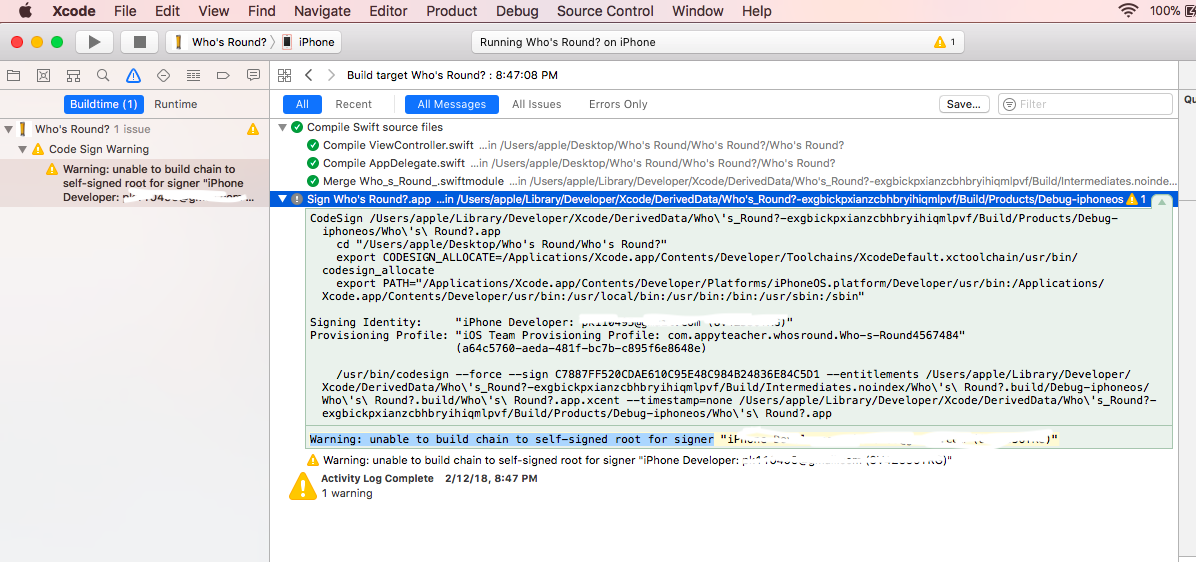Run the app with the Play button
Image resolution: width=1196 pixels, height=562 pixels.
pos(95,42)
